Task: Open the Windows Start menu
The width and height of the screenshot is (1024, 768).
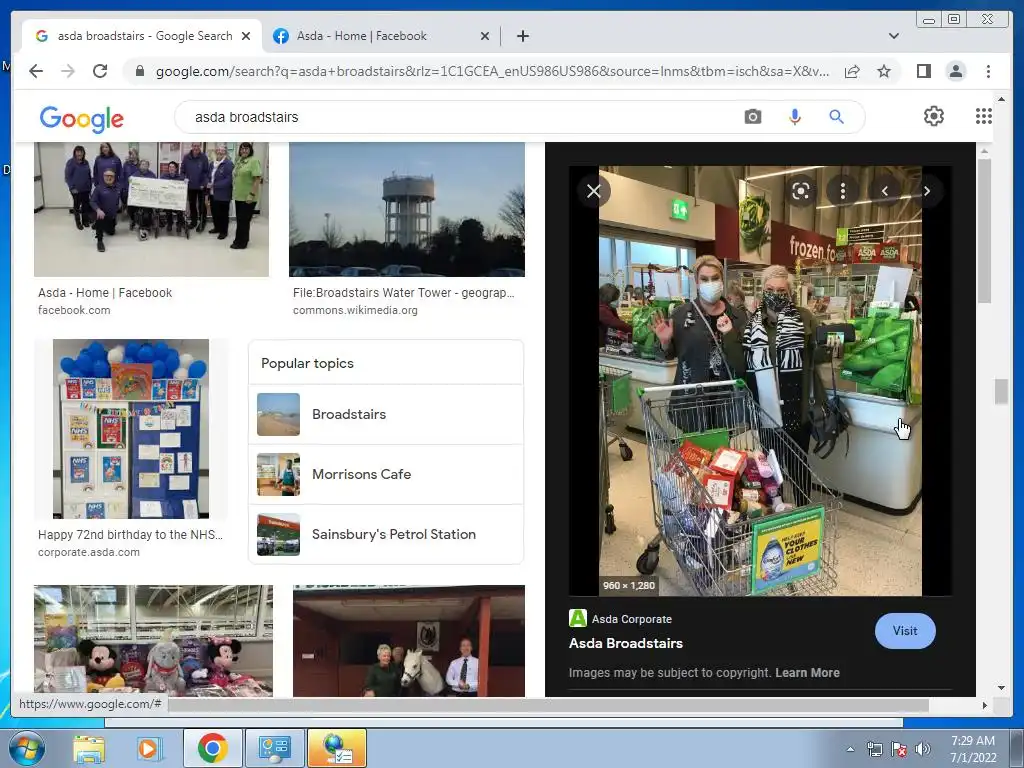Action: coord(26,748)
